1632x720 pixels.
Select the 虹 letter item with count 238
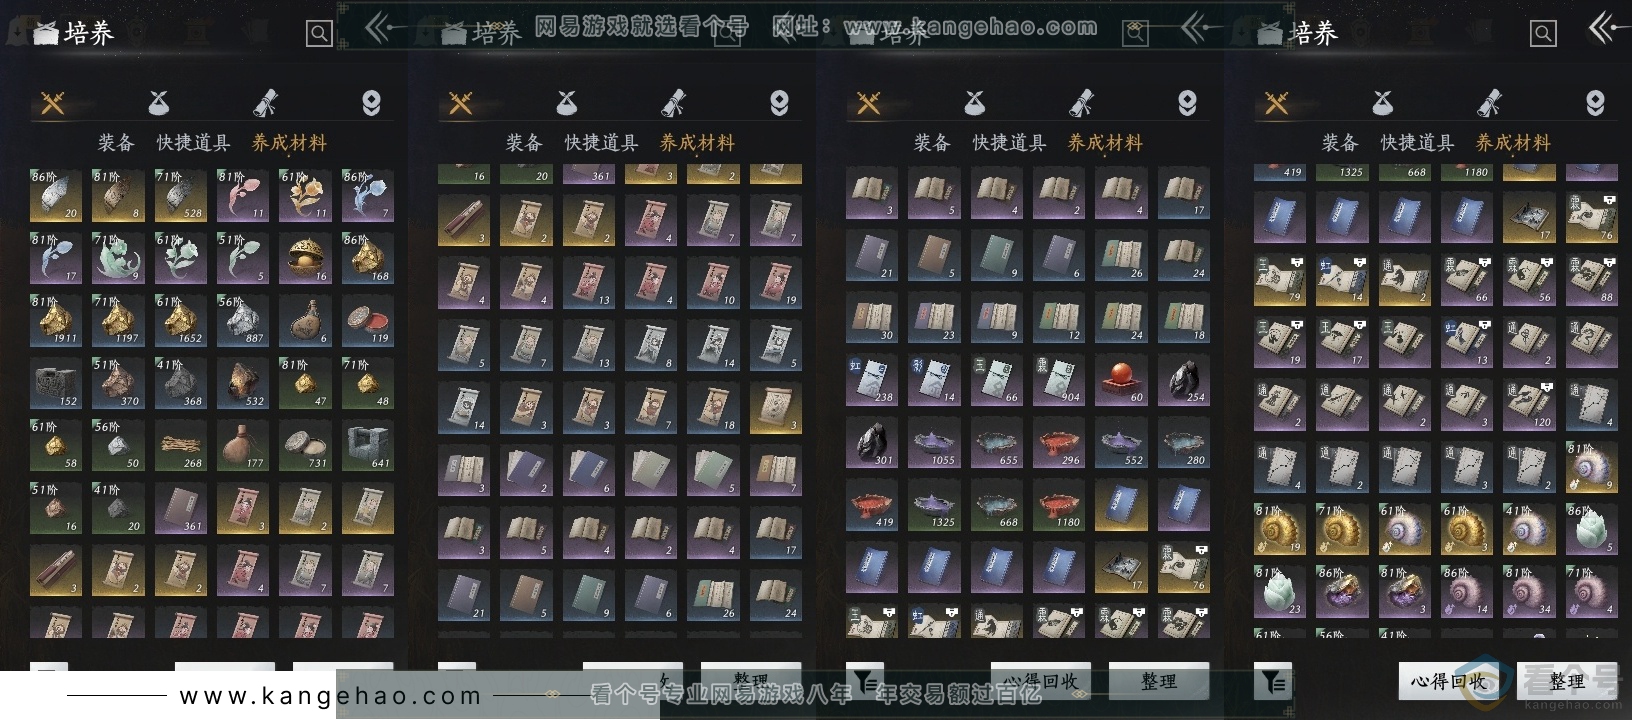coord(871,379)
